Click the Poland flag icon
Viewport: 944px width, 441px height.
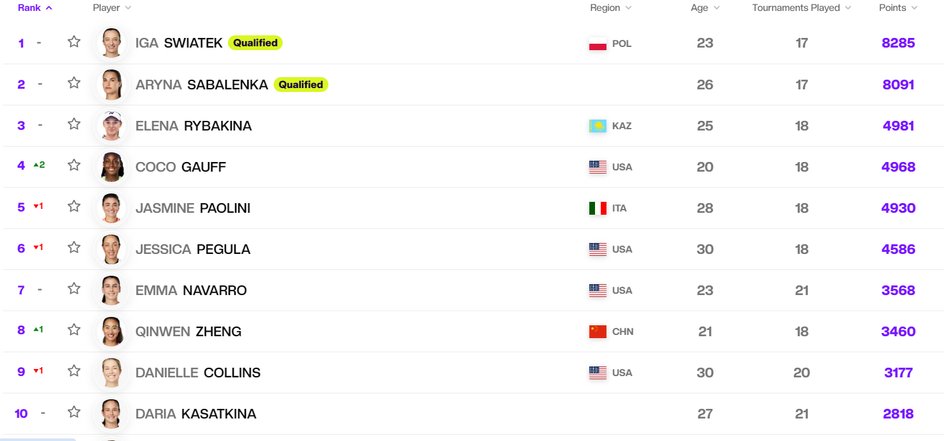point(598,44)
